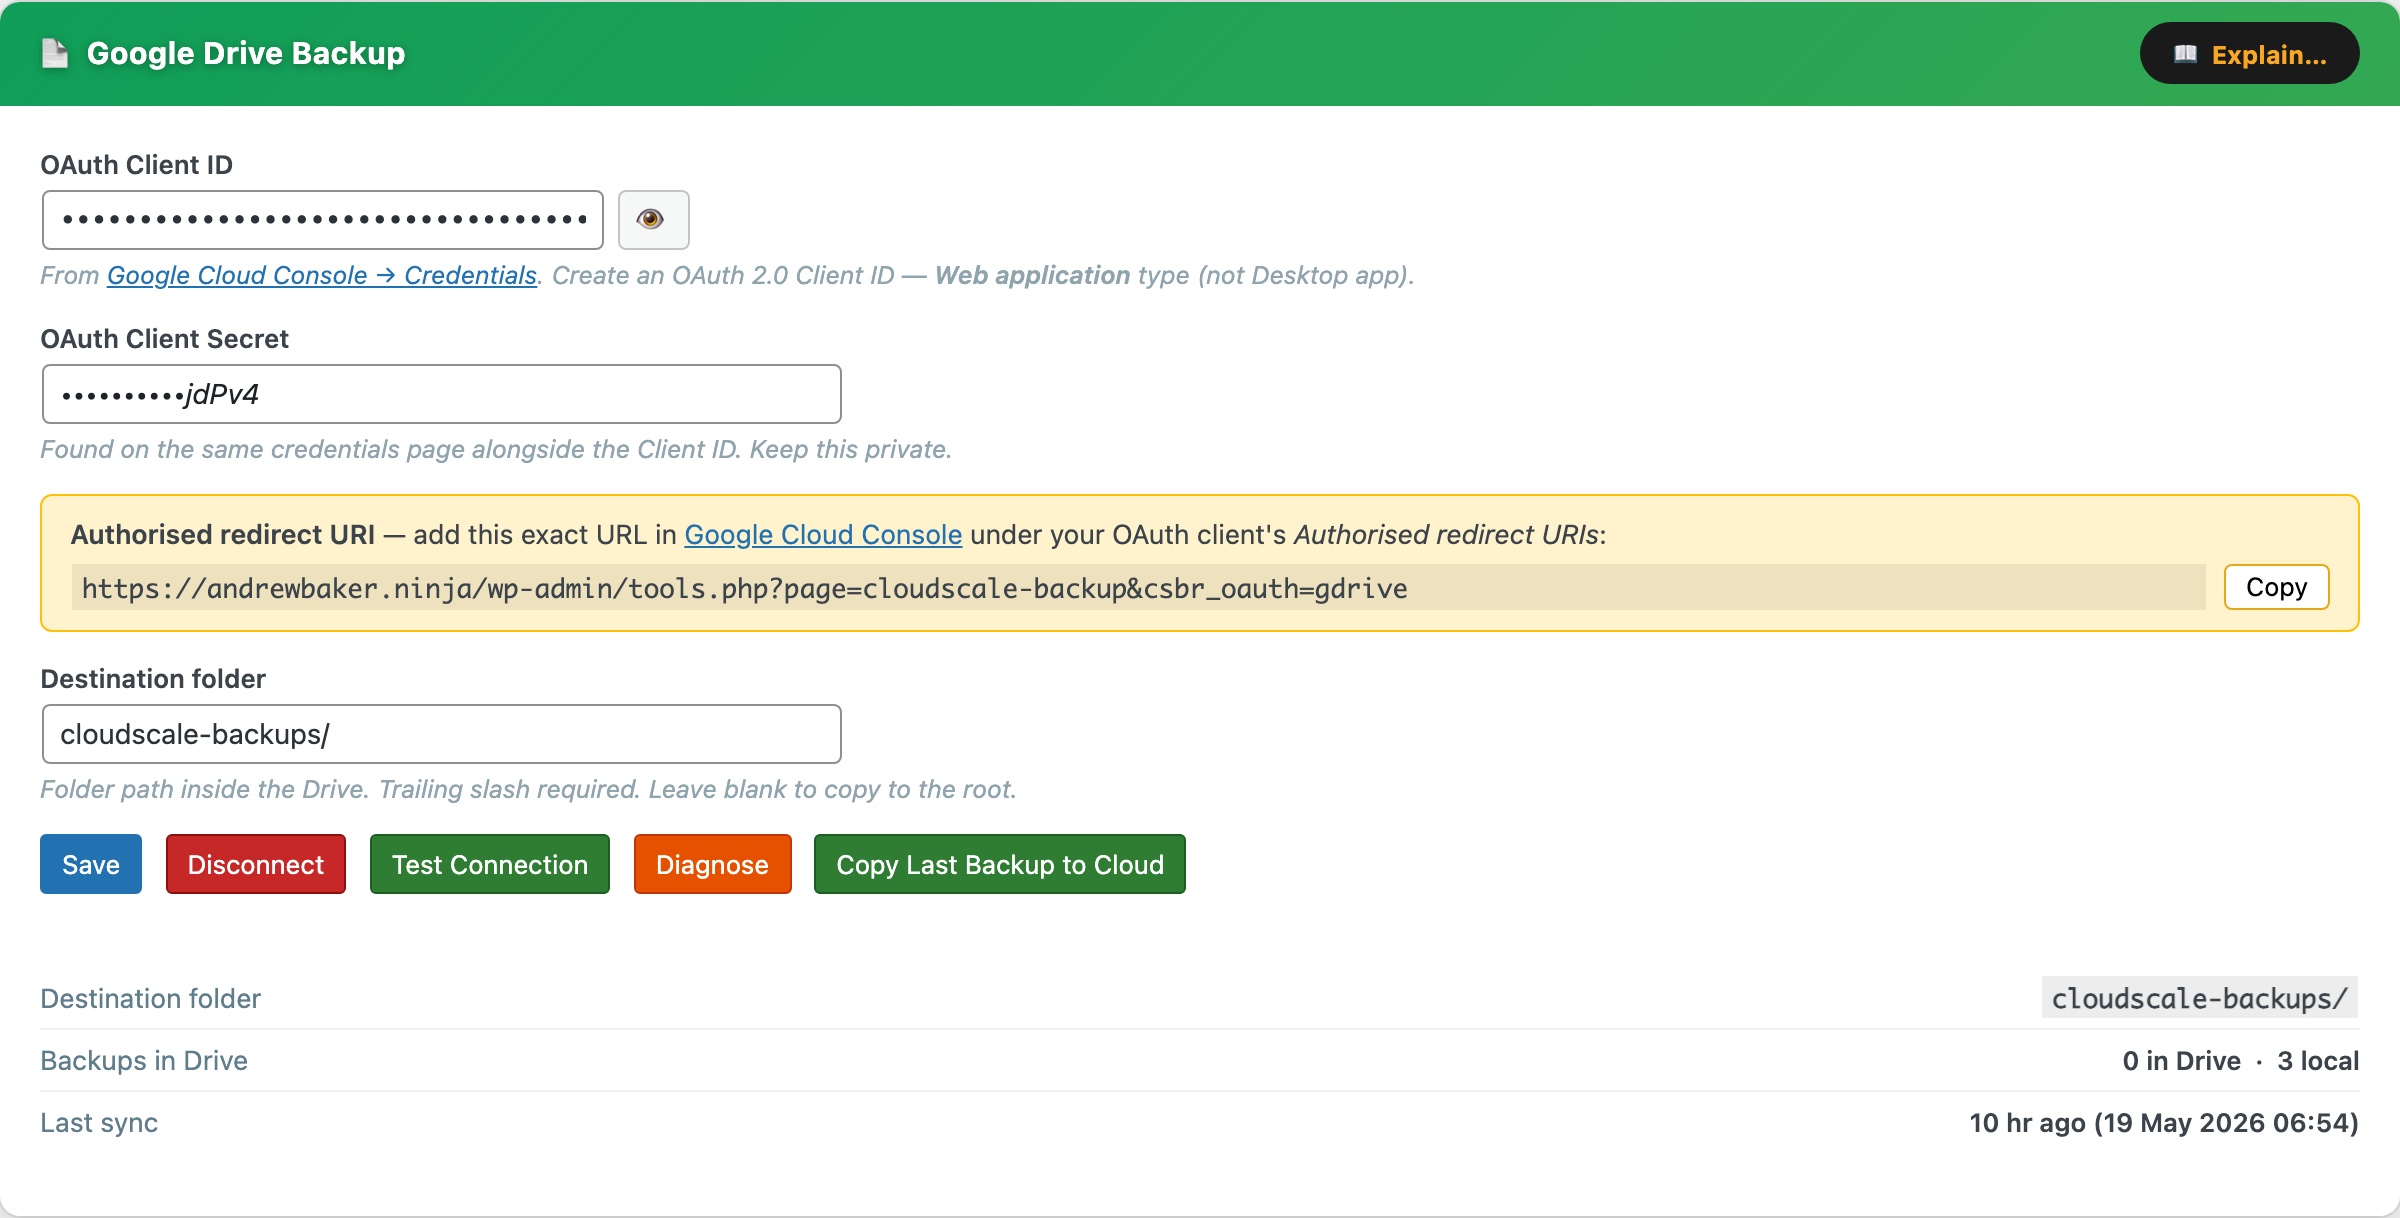Save the Google Drive settings
Viewport: 2400px width, 1218px height.
(x=91, y=864)
